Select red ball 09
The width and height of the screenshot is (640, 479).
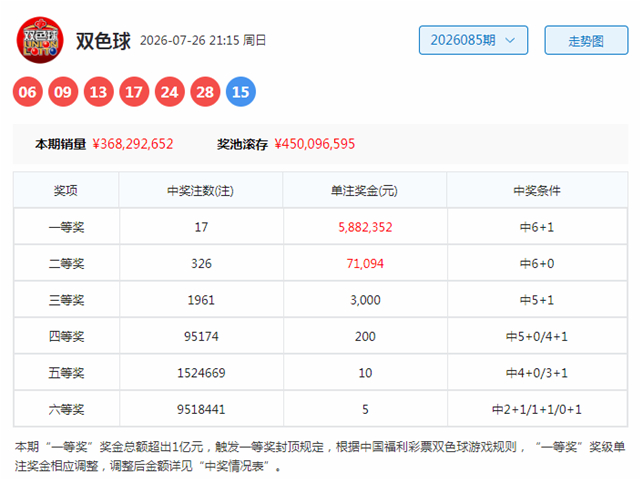click(63, 92)
